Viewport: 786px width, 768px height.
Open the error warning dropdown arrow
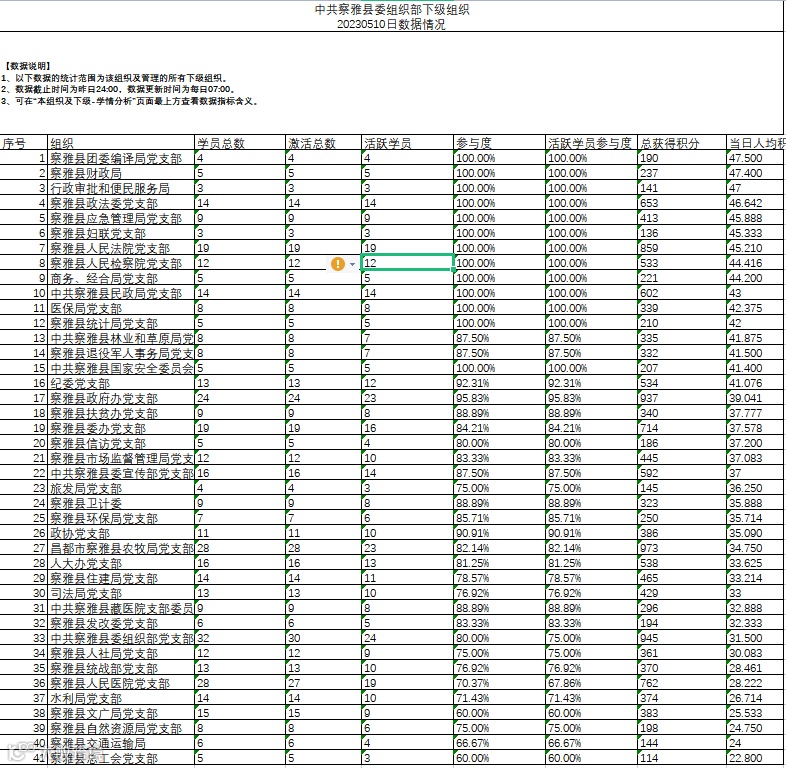click(352, 264)
